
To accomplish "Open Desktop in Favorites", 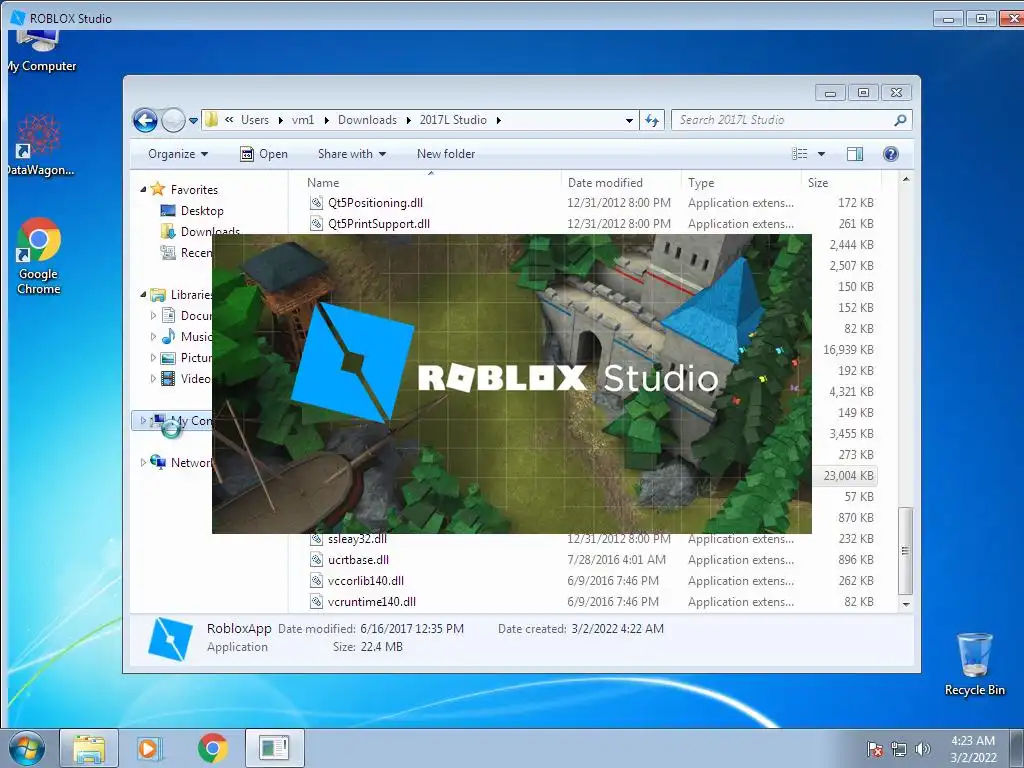I will [x=202, y=211].
